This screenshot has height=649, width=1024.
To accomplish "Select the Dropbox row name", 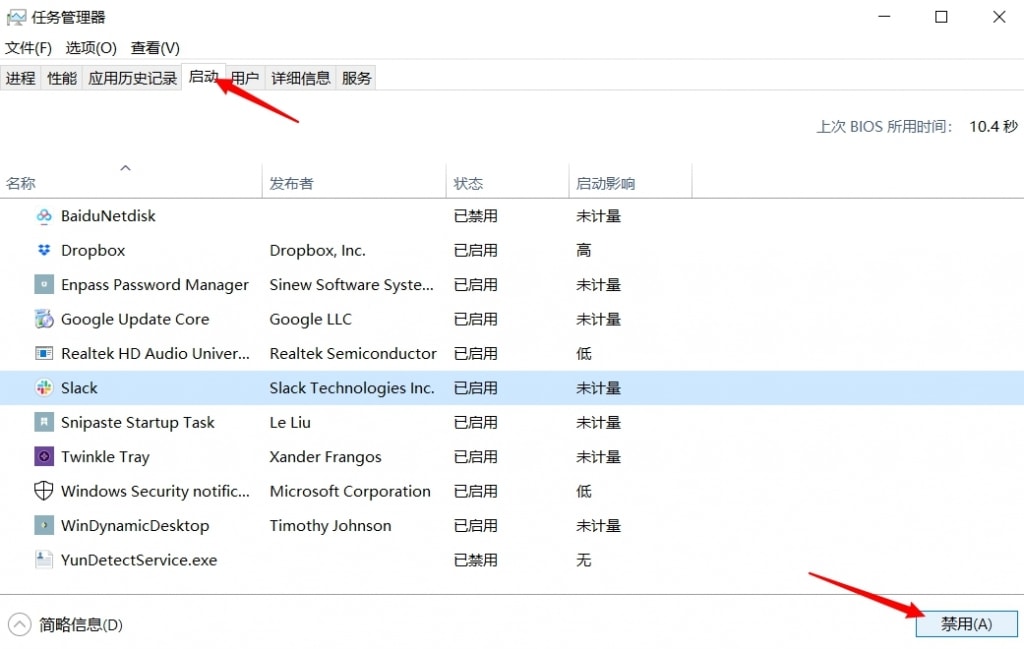I will tap(93, 250).
